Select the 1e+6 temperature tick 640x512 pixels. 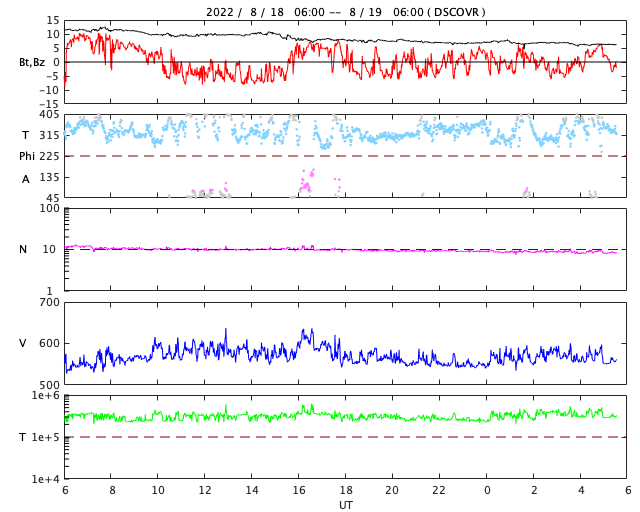click(46, 396)
